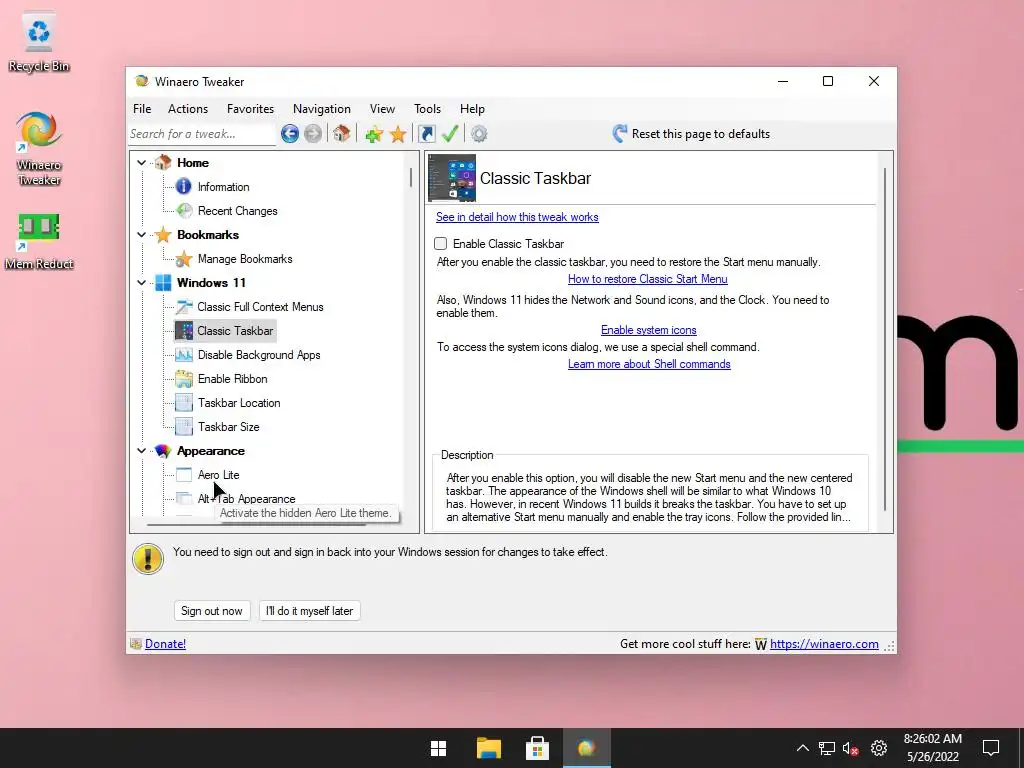Open Learn more about Shell commands link
Image resolution: width=1024 pixels, height=768 pixels.
click(649, 364)
